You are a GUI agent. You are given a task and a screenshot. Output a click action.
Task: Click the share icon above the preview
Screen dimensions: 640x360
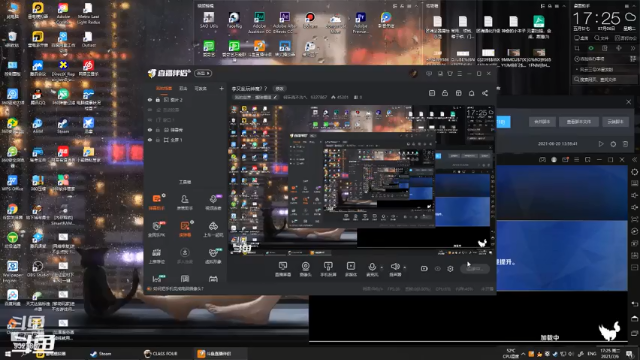click(485, 93)
